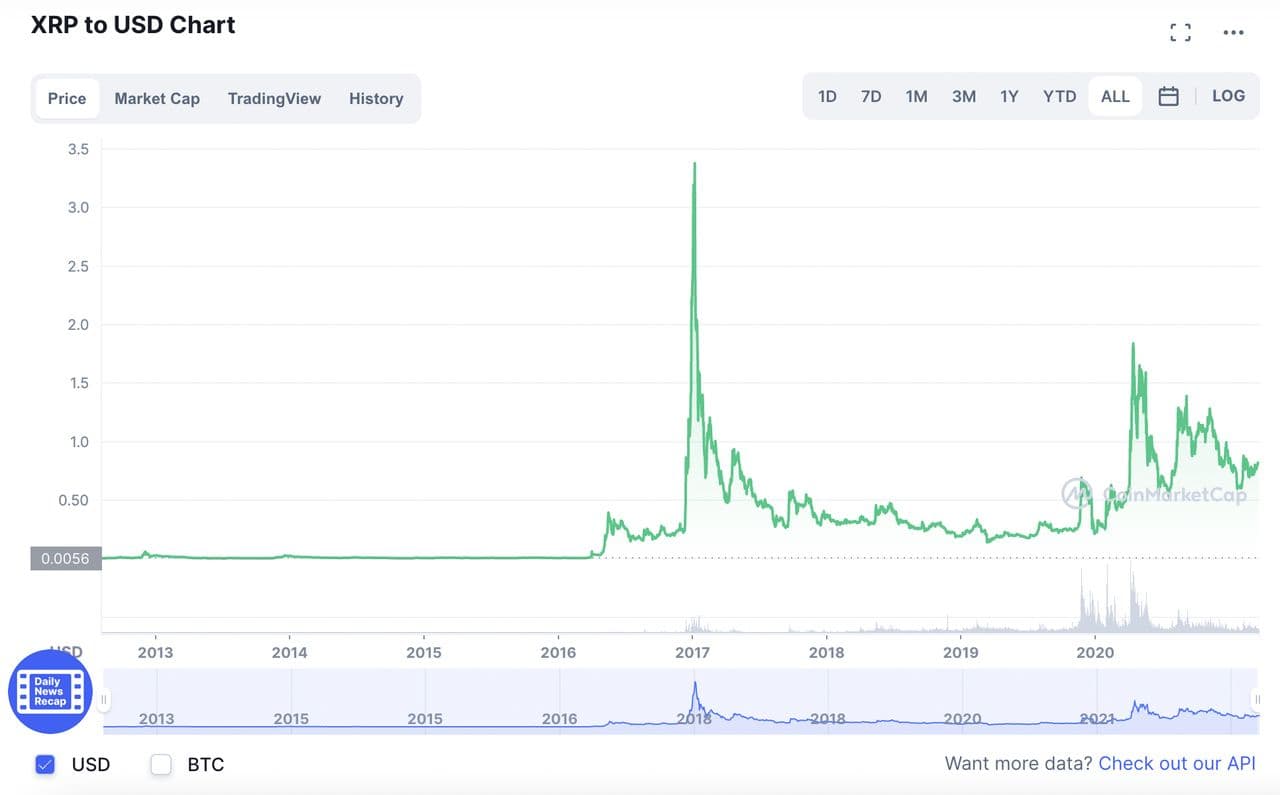Choose the YTD time range
The image size is (1280, 795).
tap(1059, 97)
